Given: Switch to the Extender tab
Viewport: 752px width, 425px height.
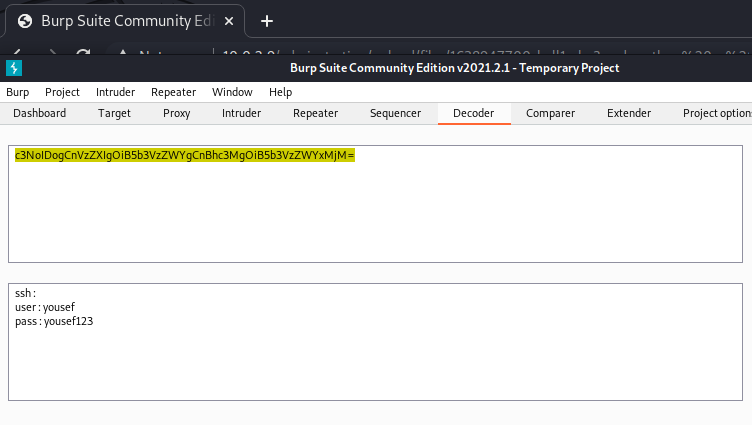Looking at the screenshot, I should (629, 113).
